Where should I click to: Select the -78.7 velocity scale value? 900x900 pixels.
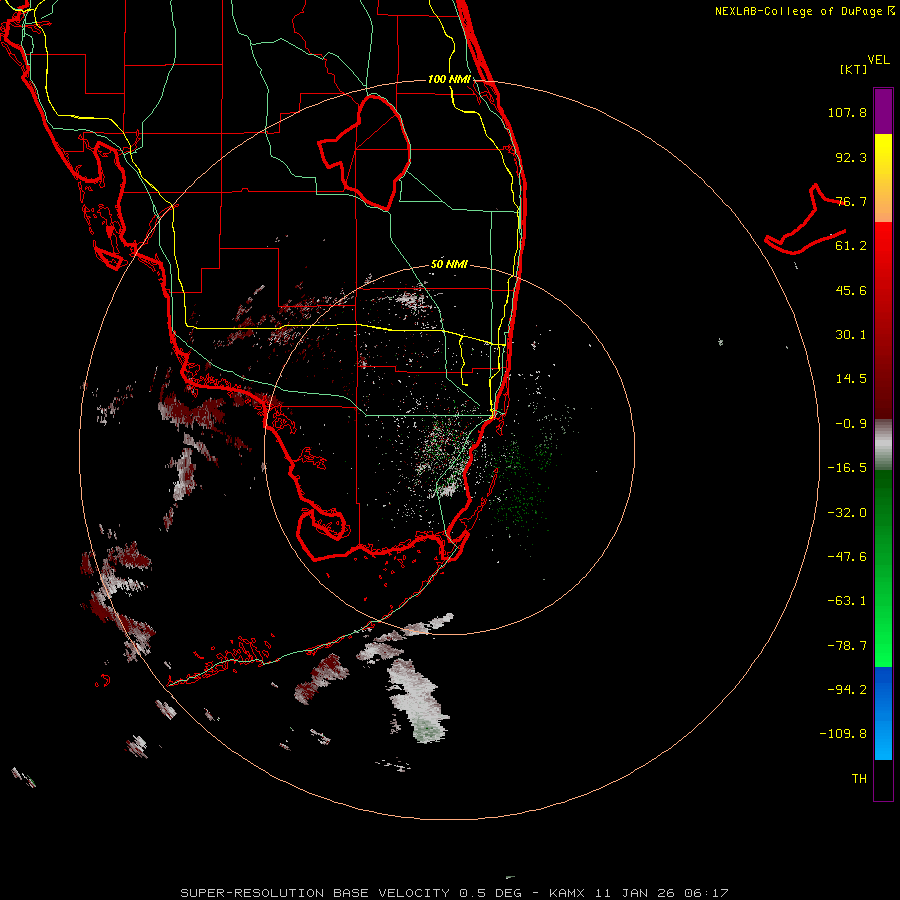pos(847,646)
